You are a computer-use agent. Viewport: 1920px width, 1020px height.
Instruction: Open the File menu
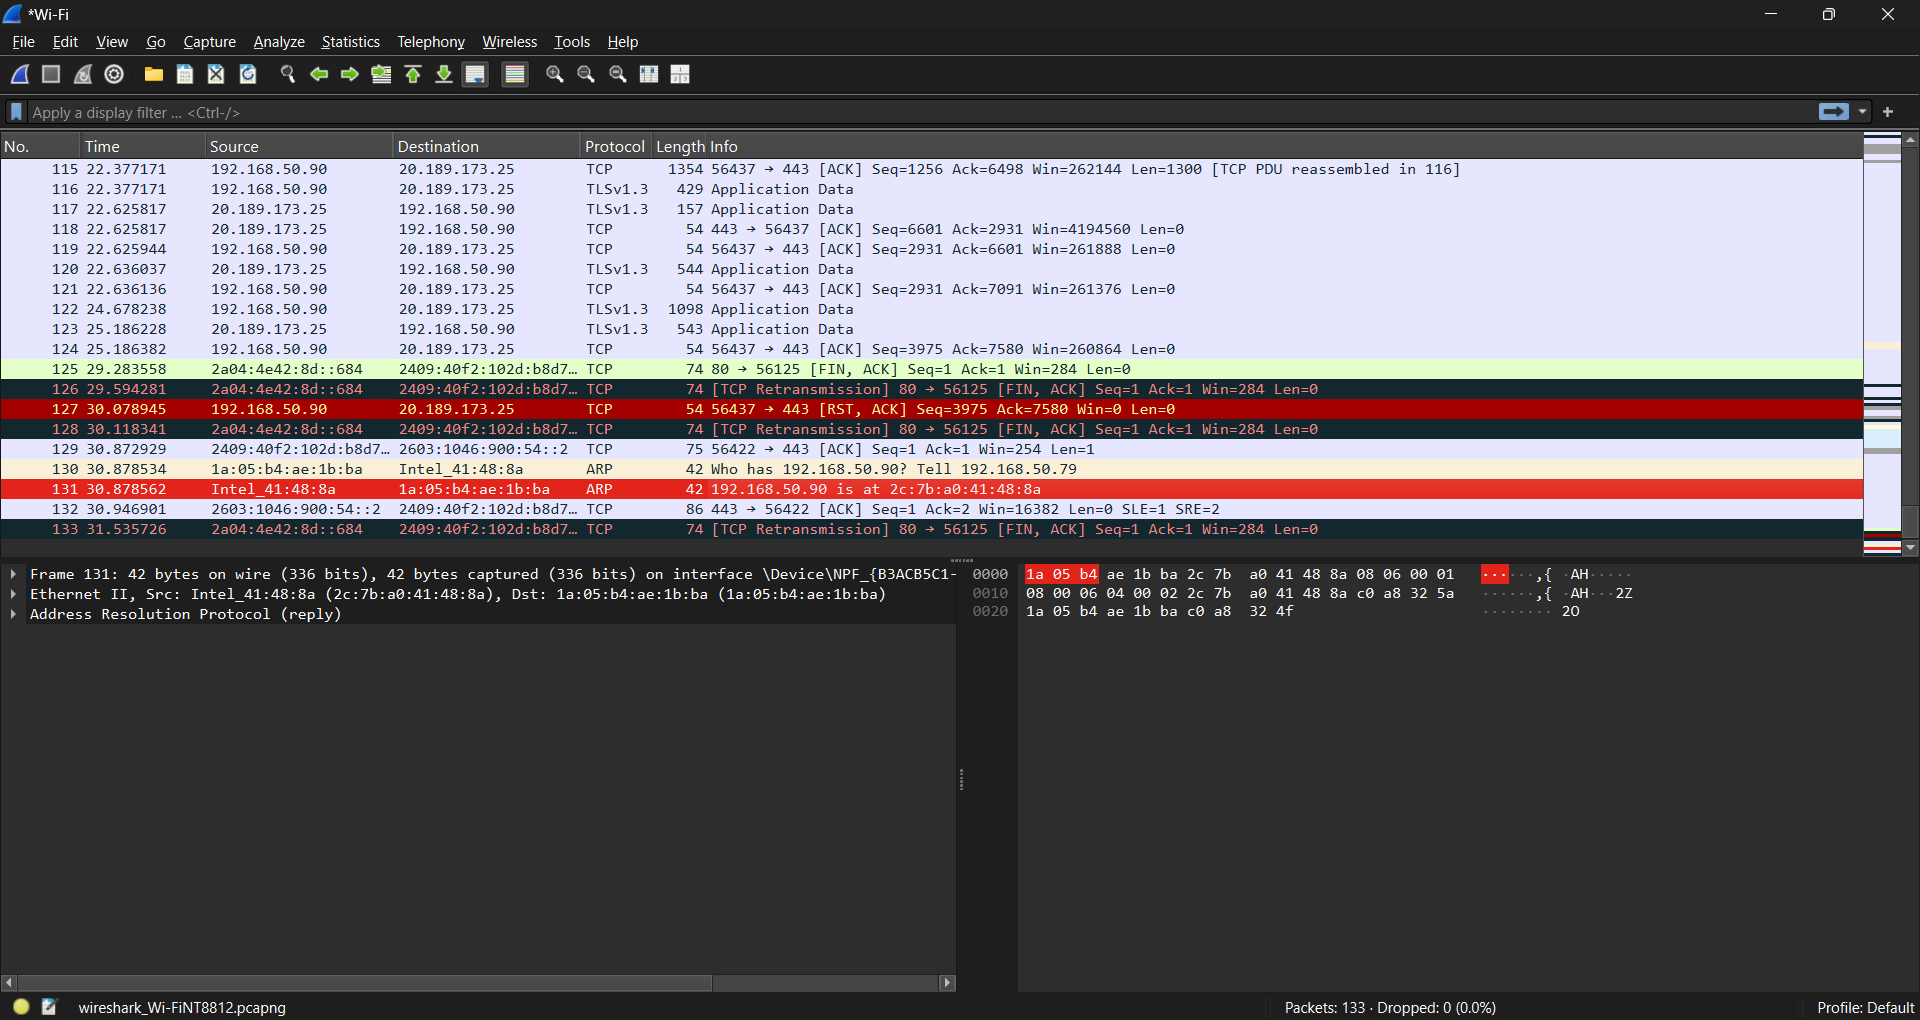pos(23,42)
